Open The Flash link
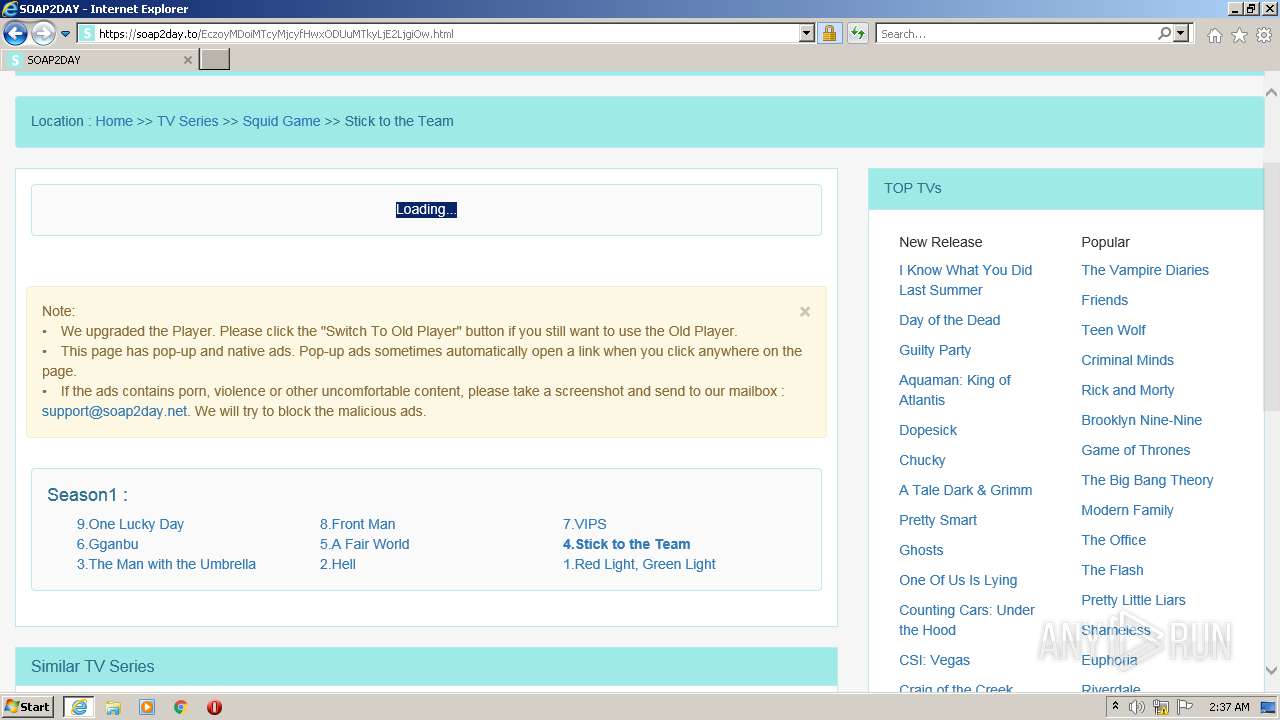The height and width of the screenshot is (720, 1280). 1112,570
